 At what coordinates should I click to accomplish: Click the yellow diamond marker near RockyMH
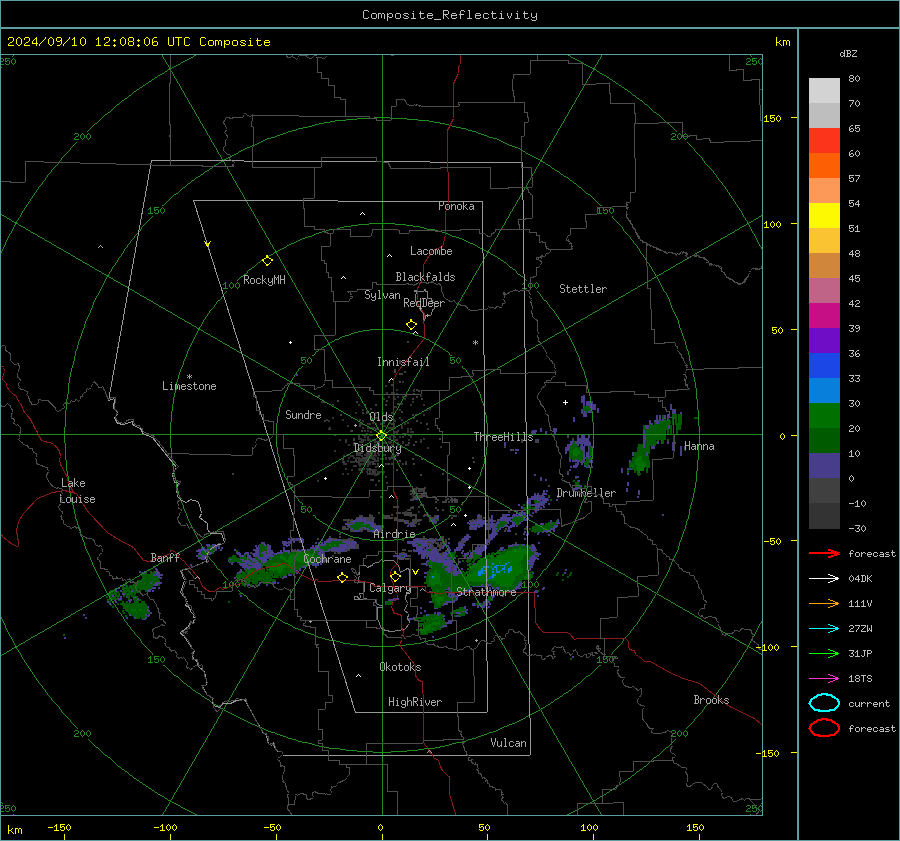pyautogui.click(x=267, y=261)
